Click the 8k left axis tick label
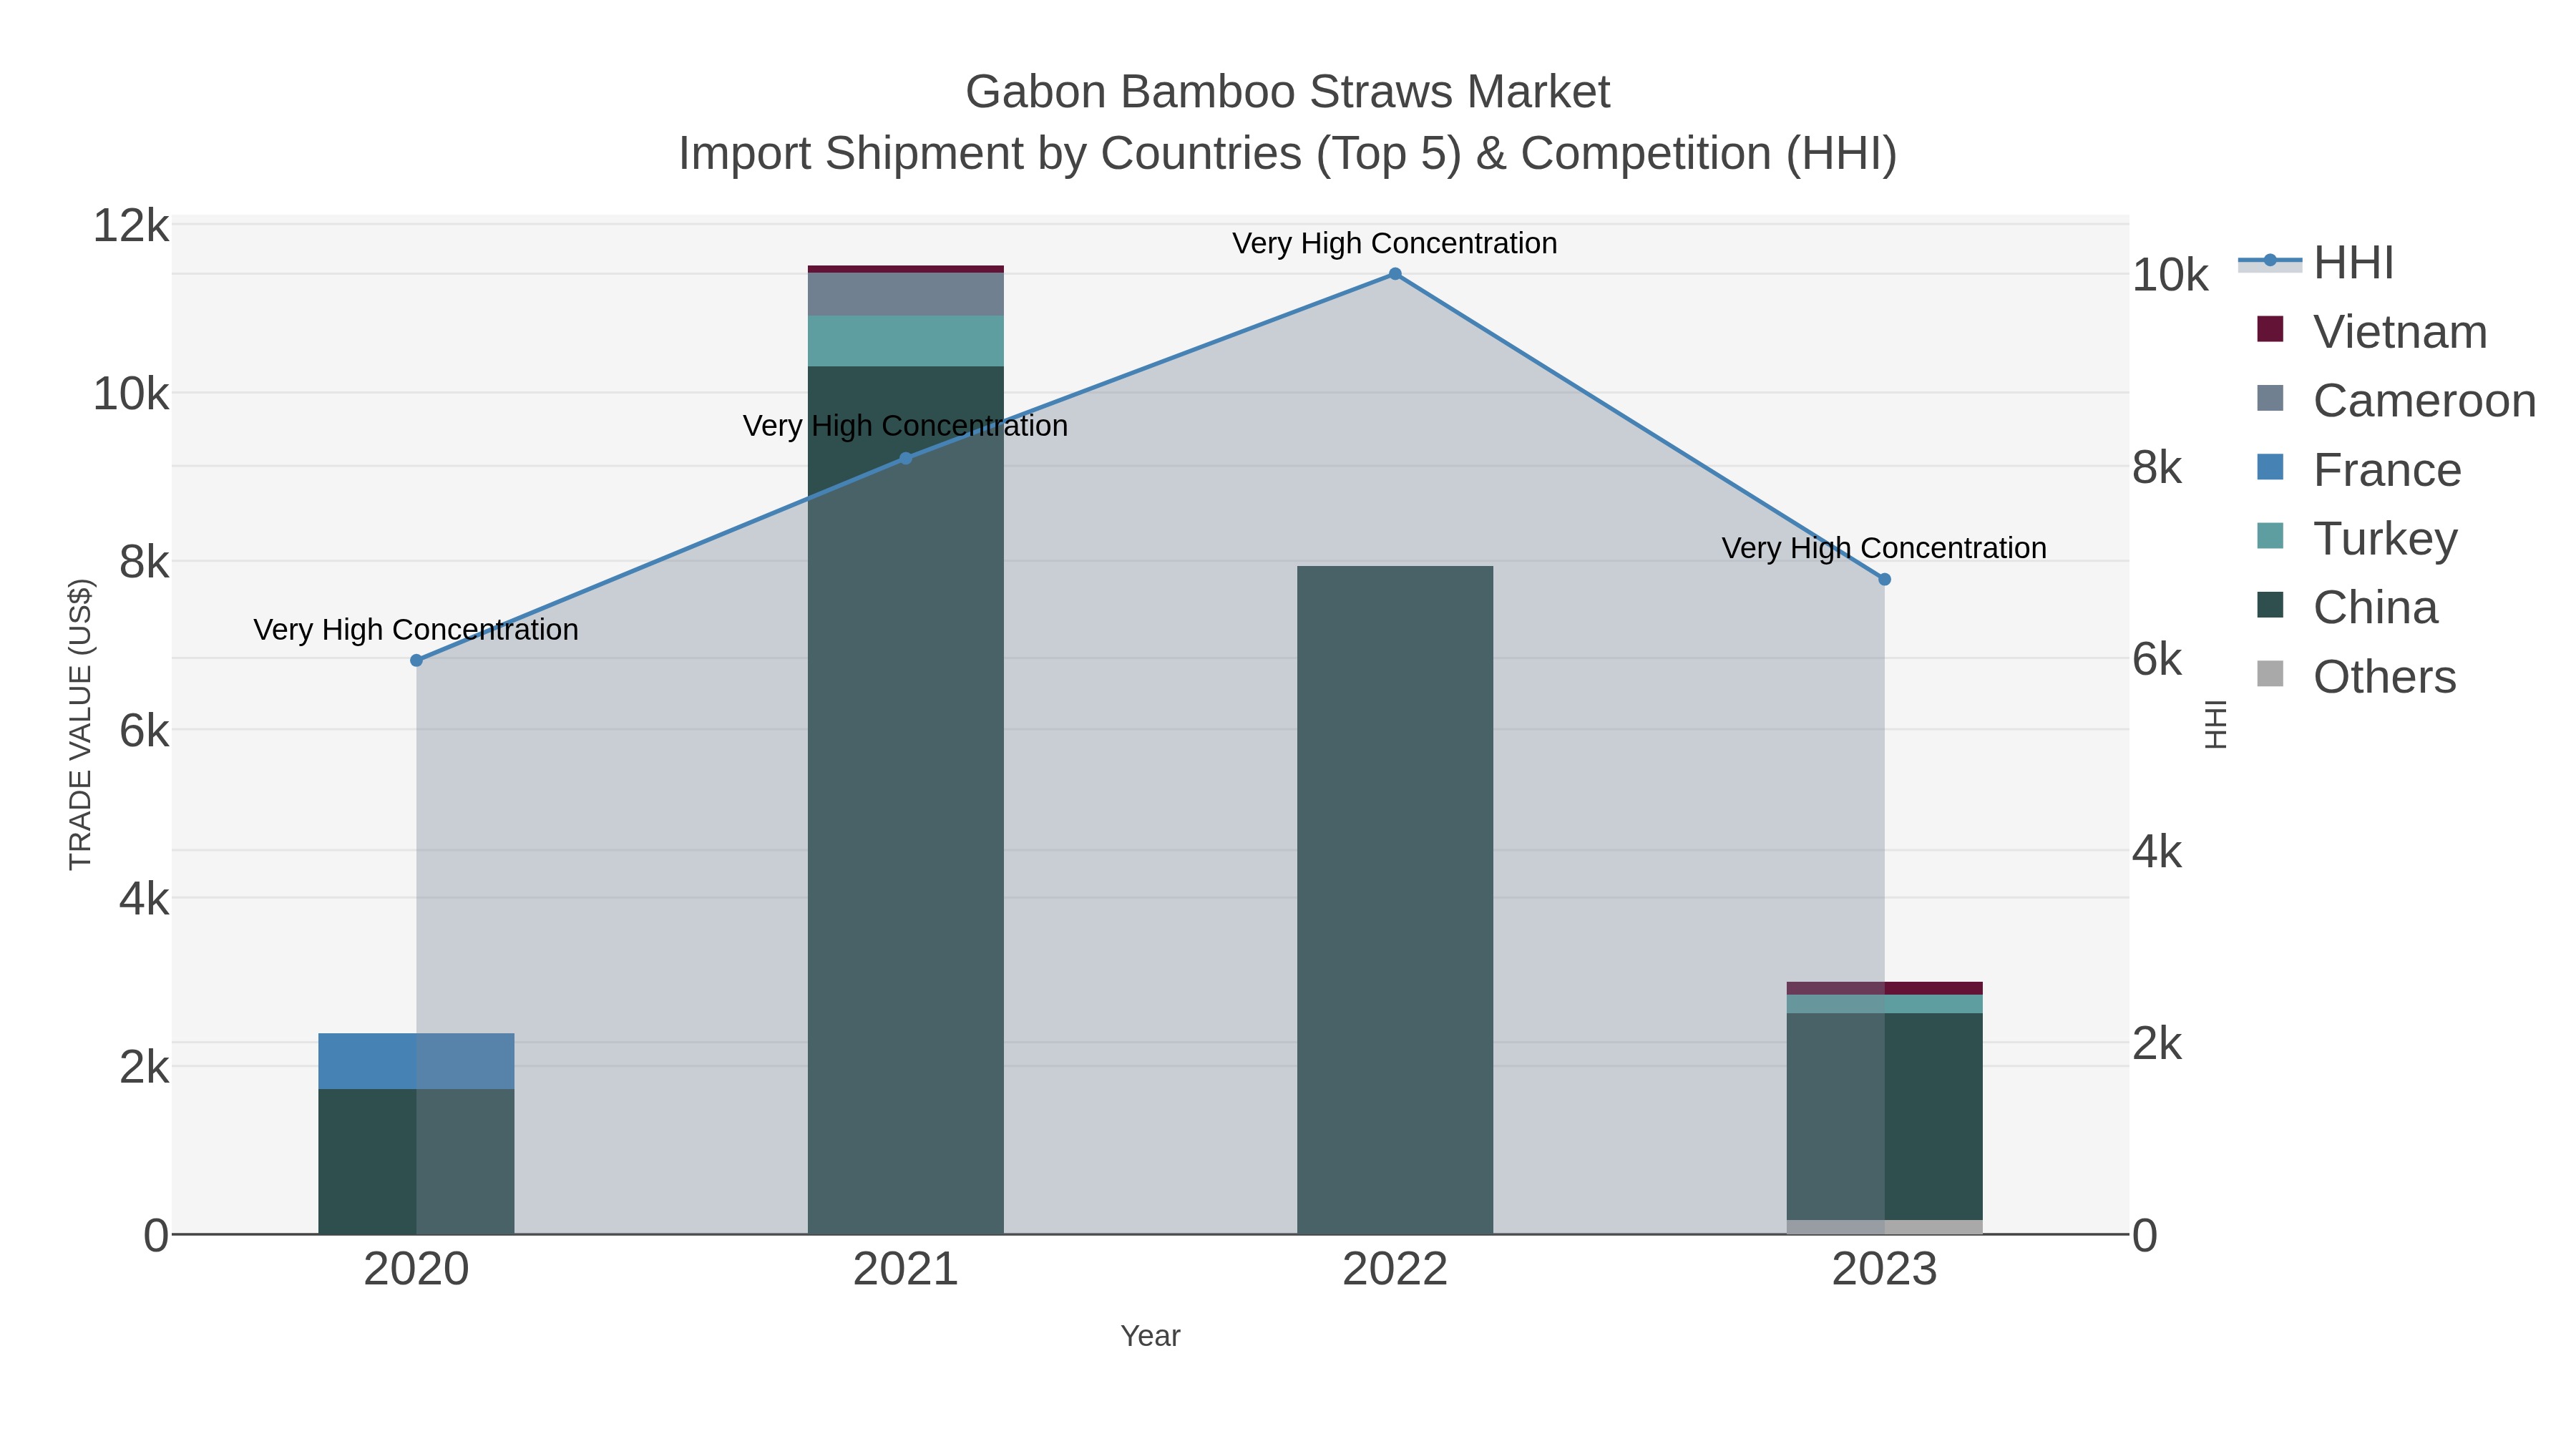Image resolution: width=2576 pixels, height=1449 pixels. tap(144, 562)
